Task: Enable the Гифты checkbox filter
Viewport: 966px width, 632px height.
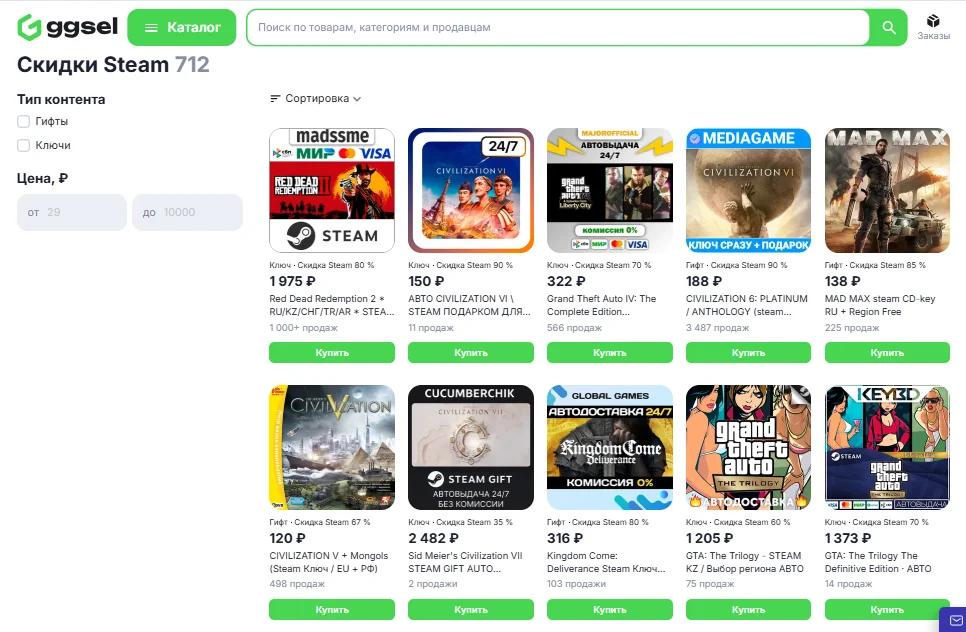Action: (24, 122)
